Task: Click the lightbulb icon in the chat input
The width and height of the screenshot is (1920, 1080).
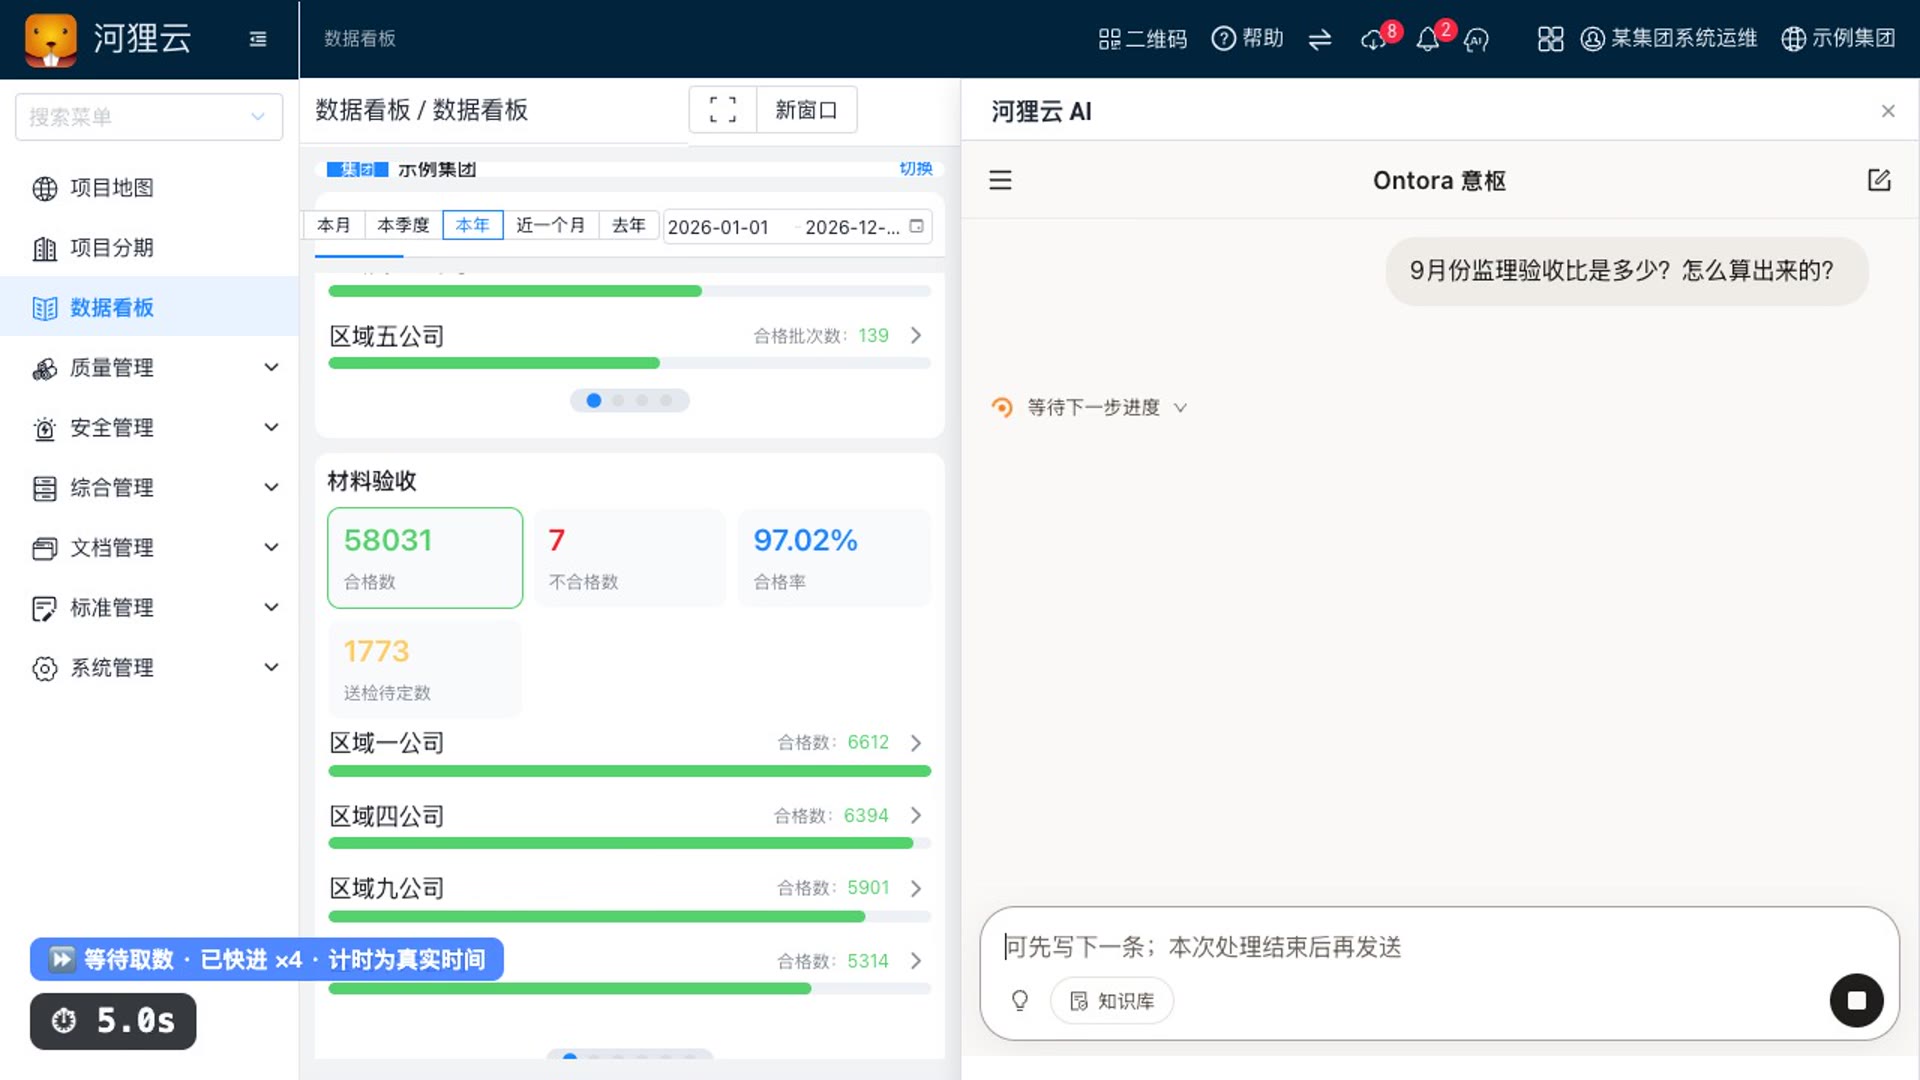Action: coord(1020,1000)
